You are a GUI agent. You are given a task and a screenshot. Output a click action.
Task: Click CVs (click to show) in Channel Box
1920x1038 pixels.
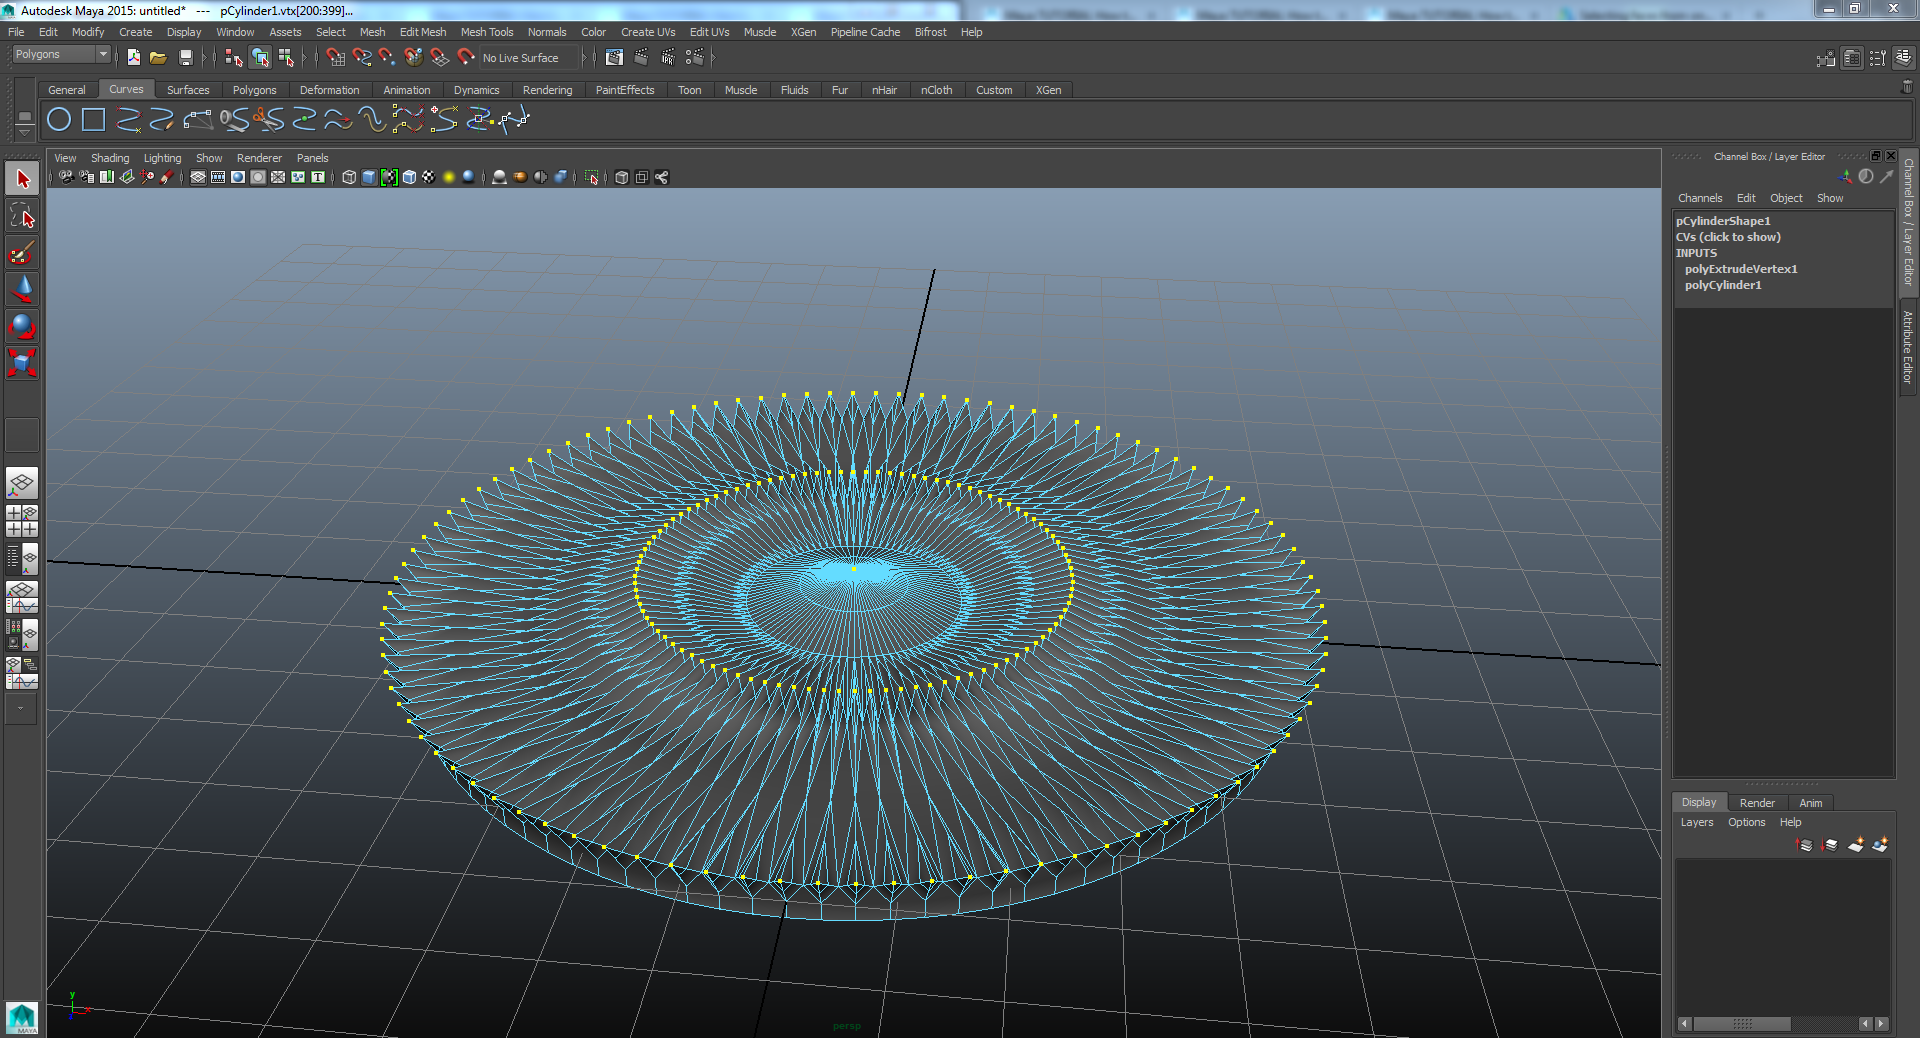[x=1728, y=237]
